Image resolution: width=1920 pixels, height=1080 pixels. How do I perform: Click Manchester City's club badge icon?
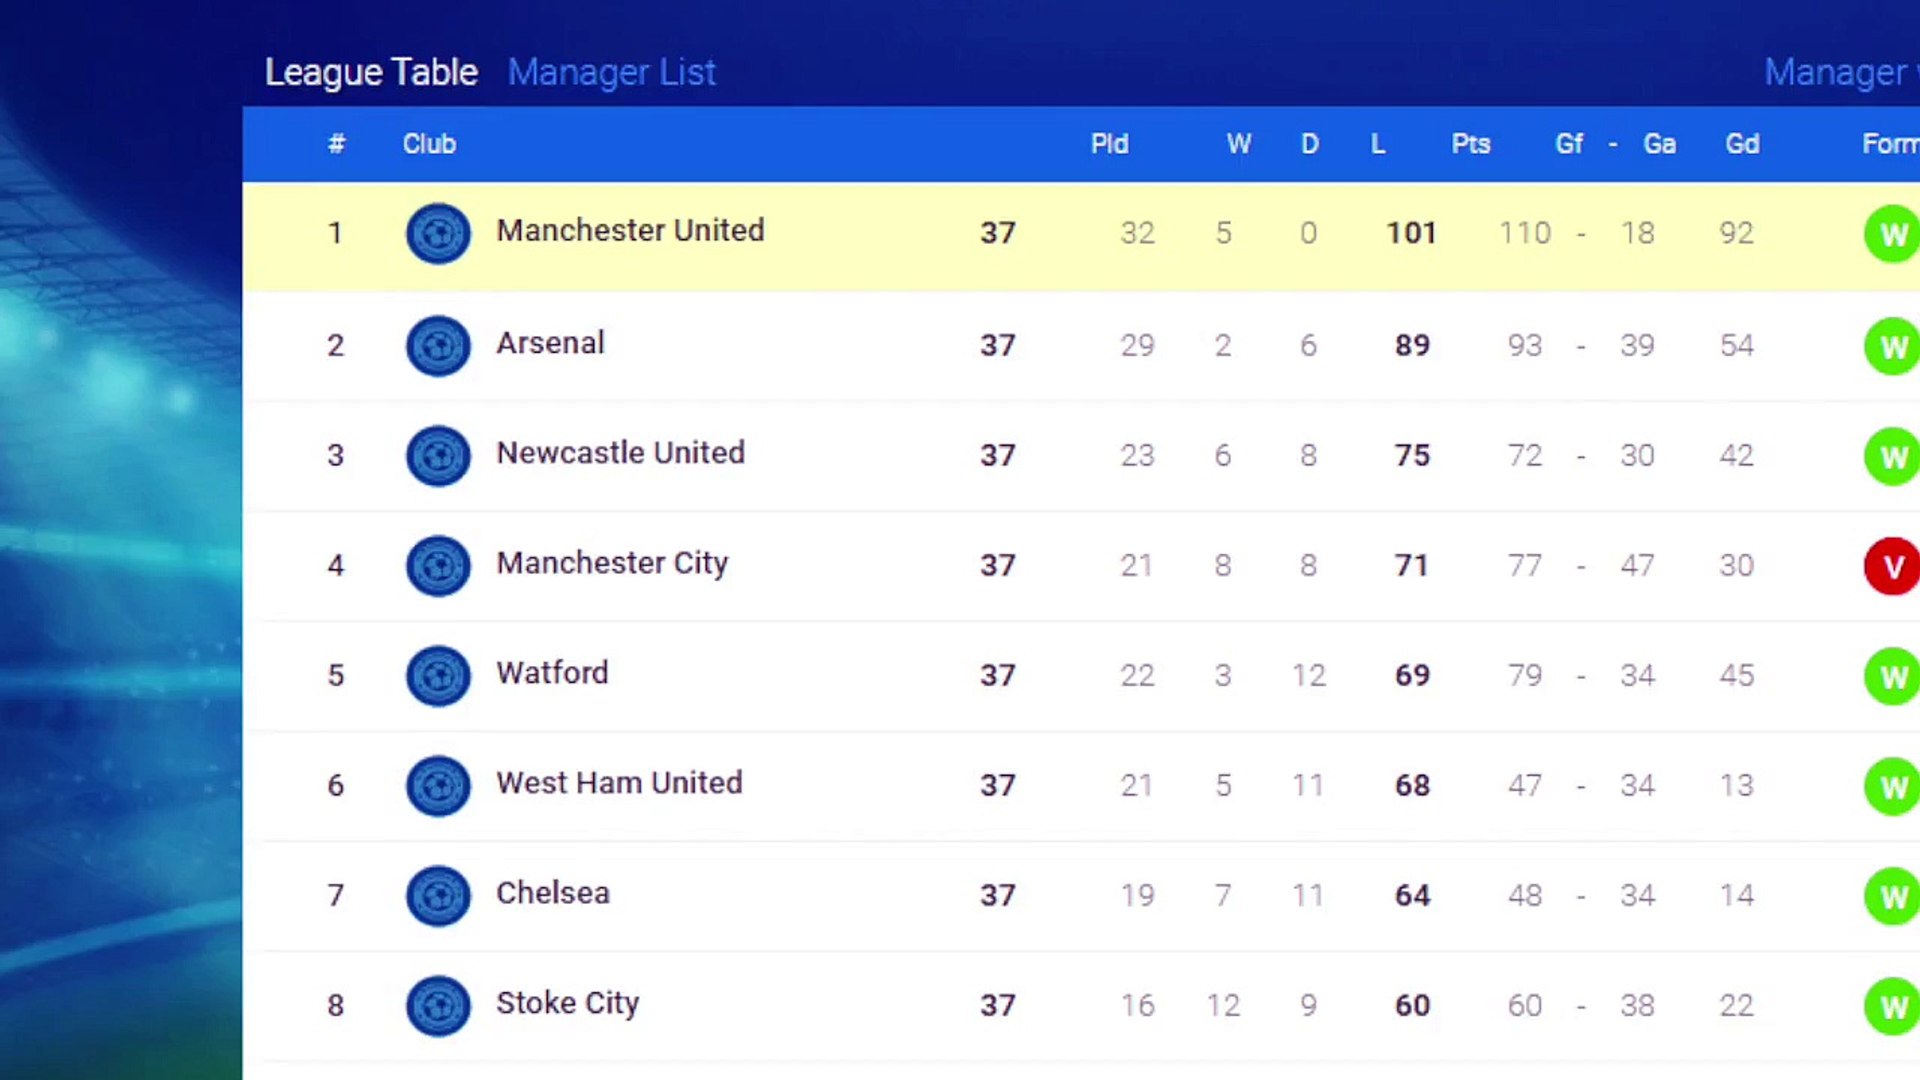point(438,566)
